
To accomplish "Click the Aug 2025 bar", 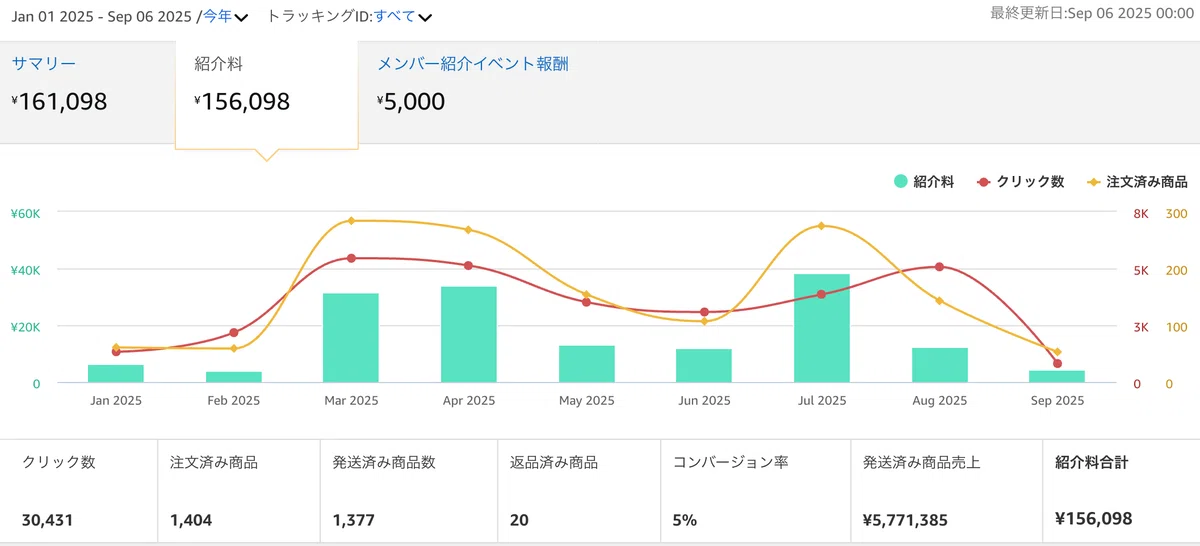I will (x=940, y=365).
